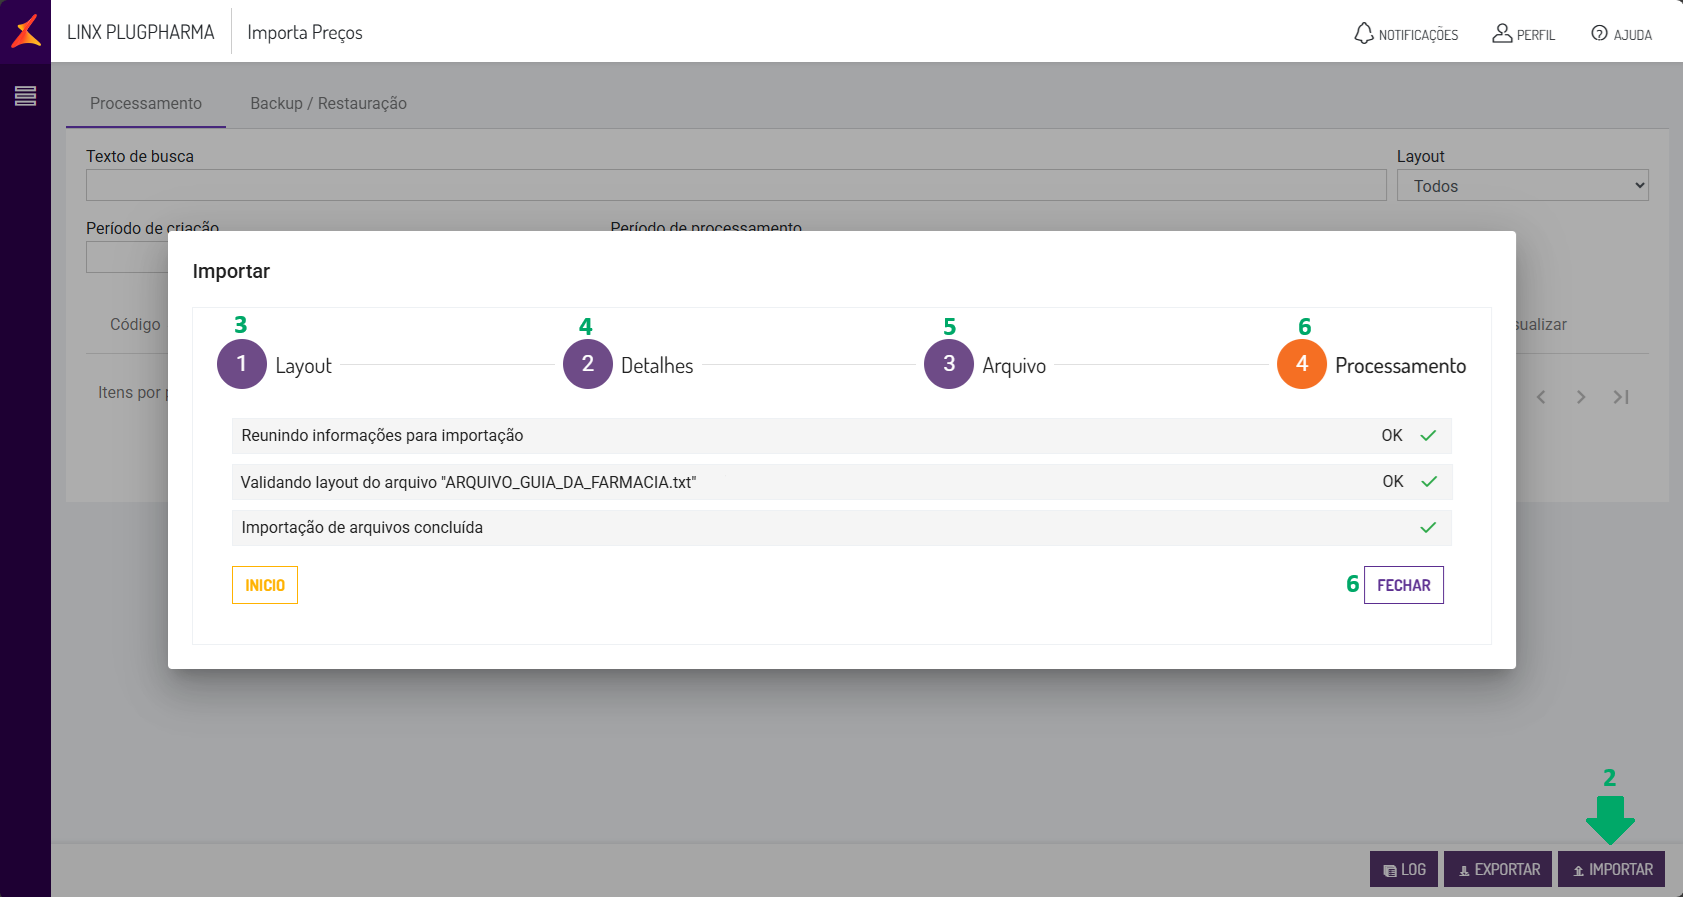The image size is (1683, 897).
Task: Click check mark on Validando layout row
Action: coord(1429,481)
